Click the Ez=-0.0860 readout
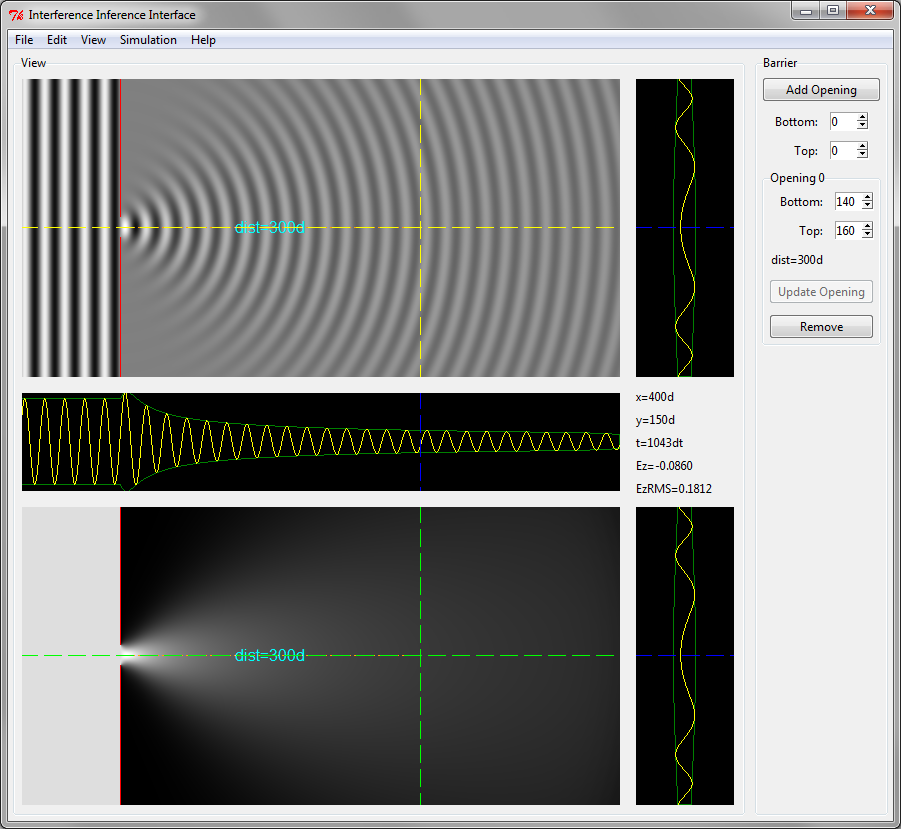 point(664,466)
